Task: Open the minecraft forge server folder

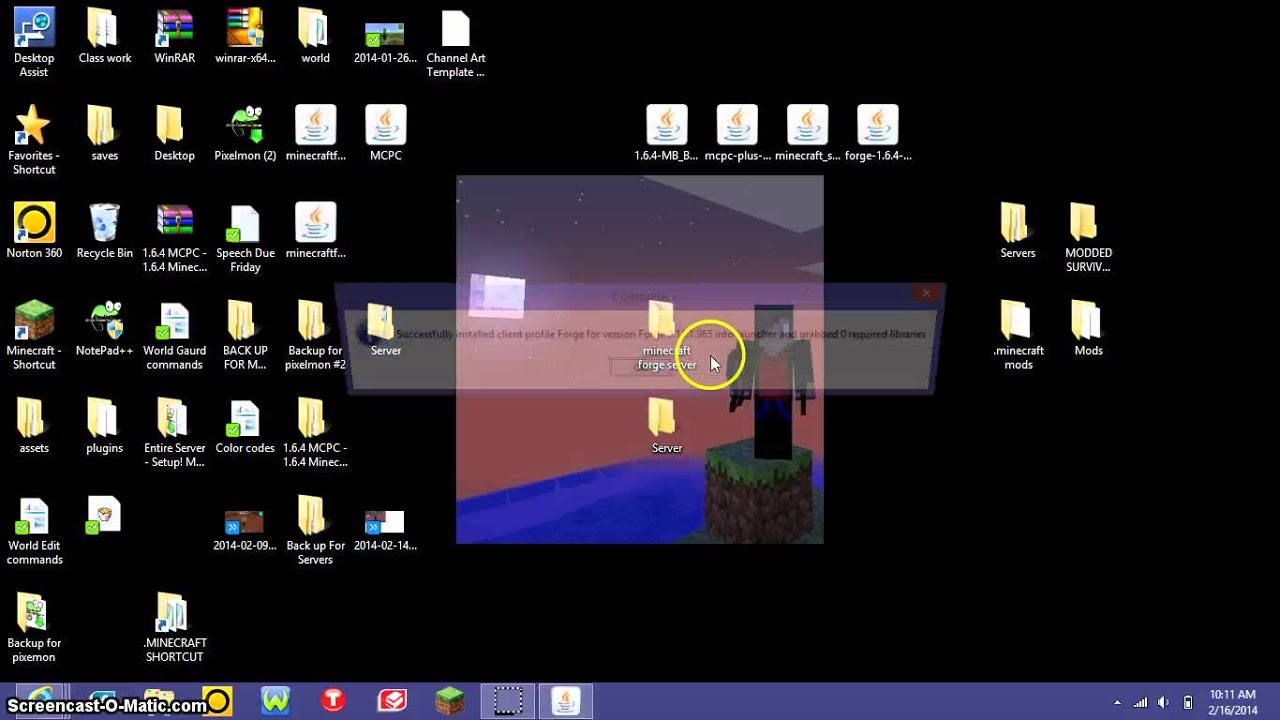Action: click(666, 335)
